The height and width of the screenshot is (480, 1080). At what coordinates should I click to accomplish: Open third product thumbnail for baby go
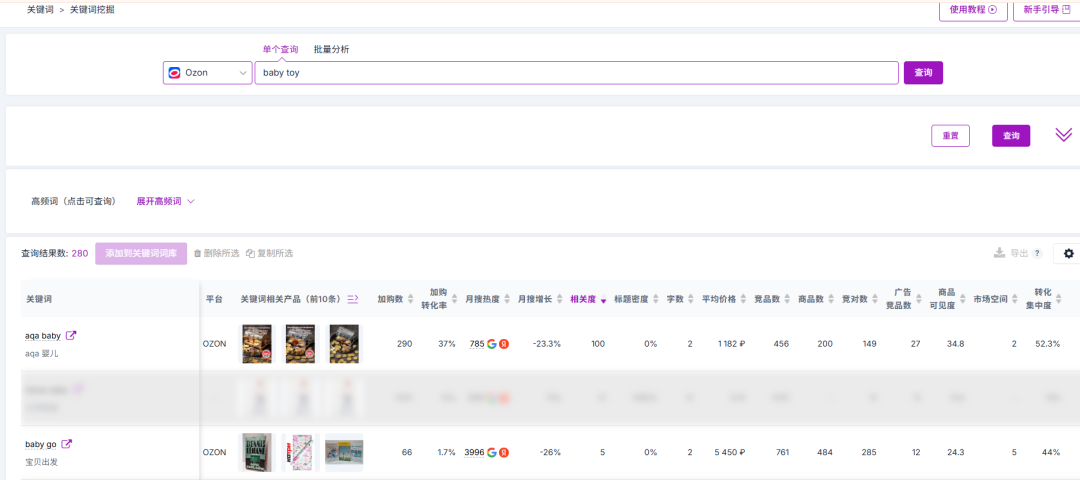tap(344, 452)
